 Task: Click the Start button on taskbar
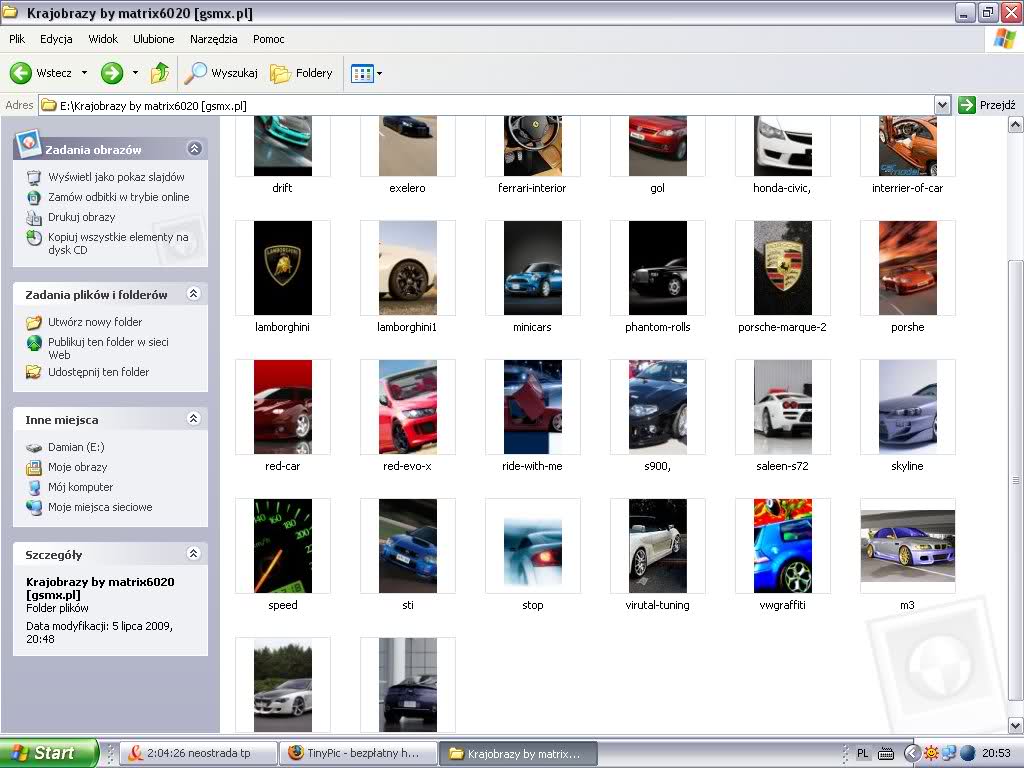tap(48, 753)
